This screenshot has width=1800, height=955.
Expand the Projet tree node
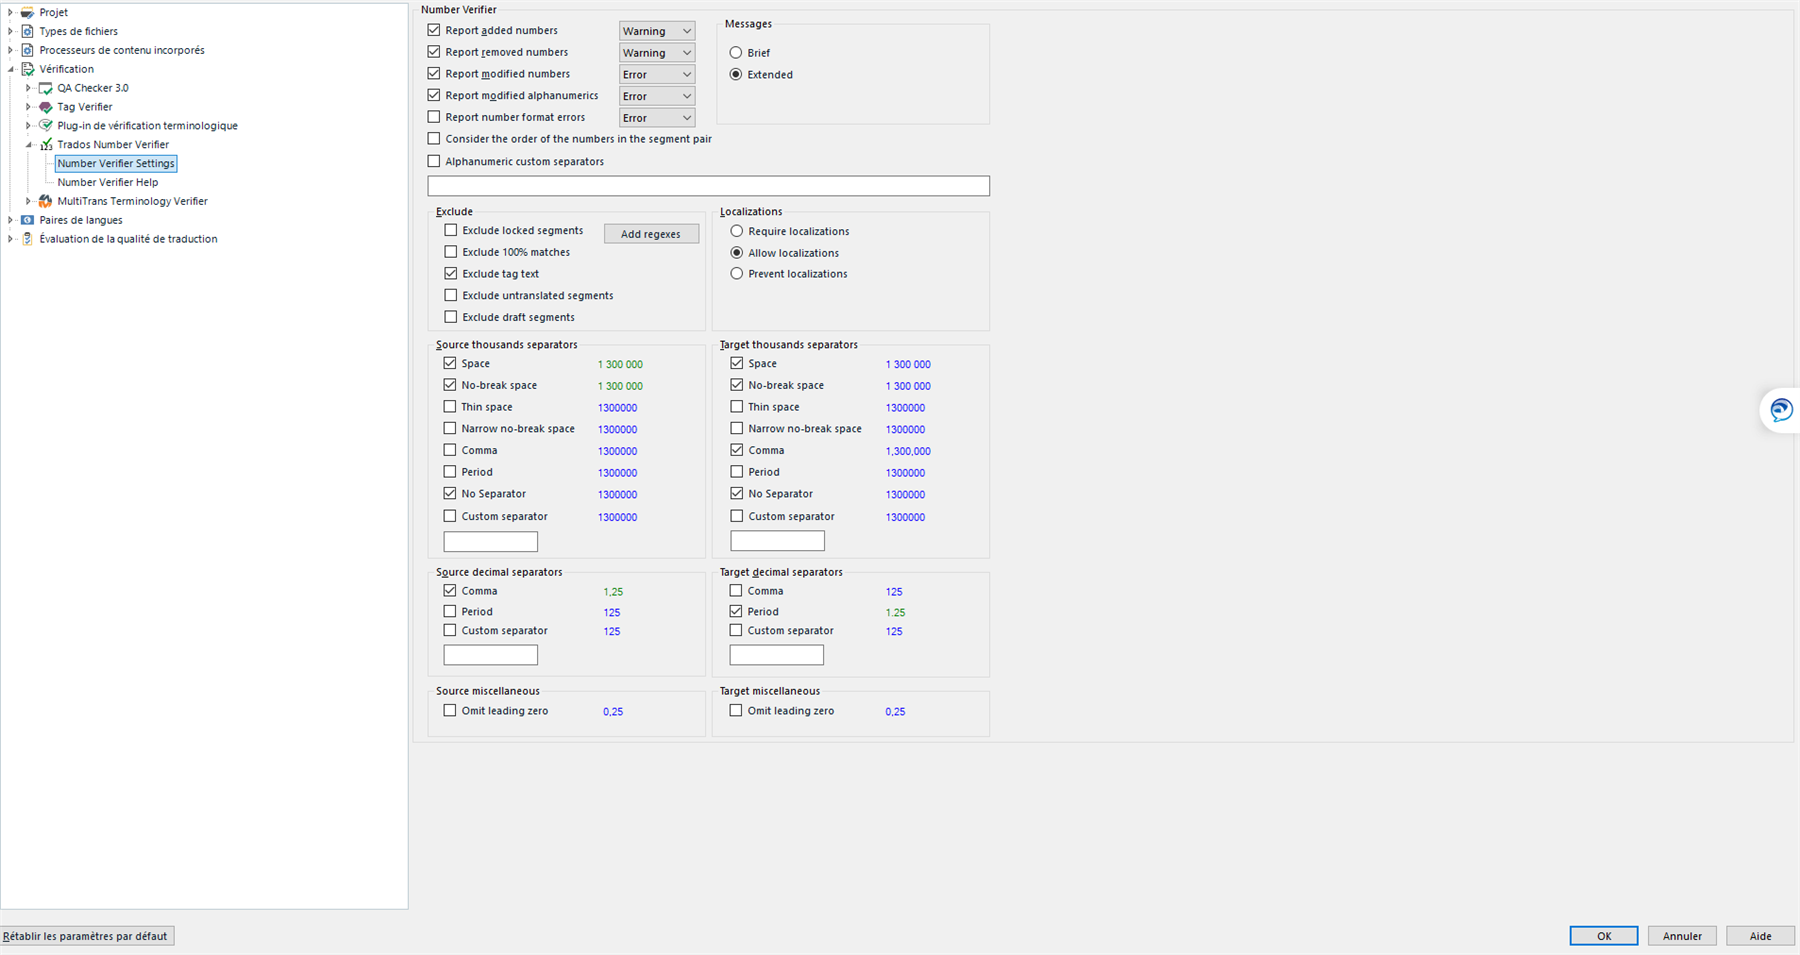pos(10,12)
